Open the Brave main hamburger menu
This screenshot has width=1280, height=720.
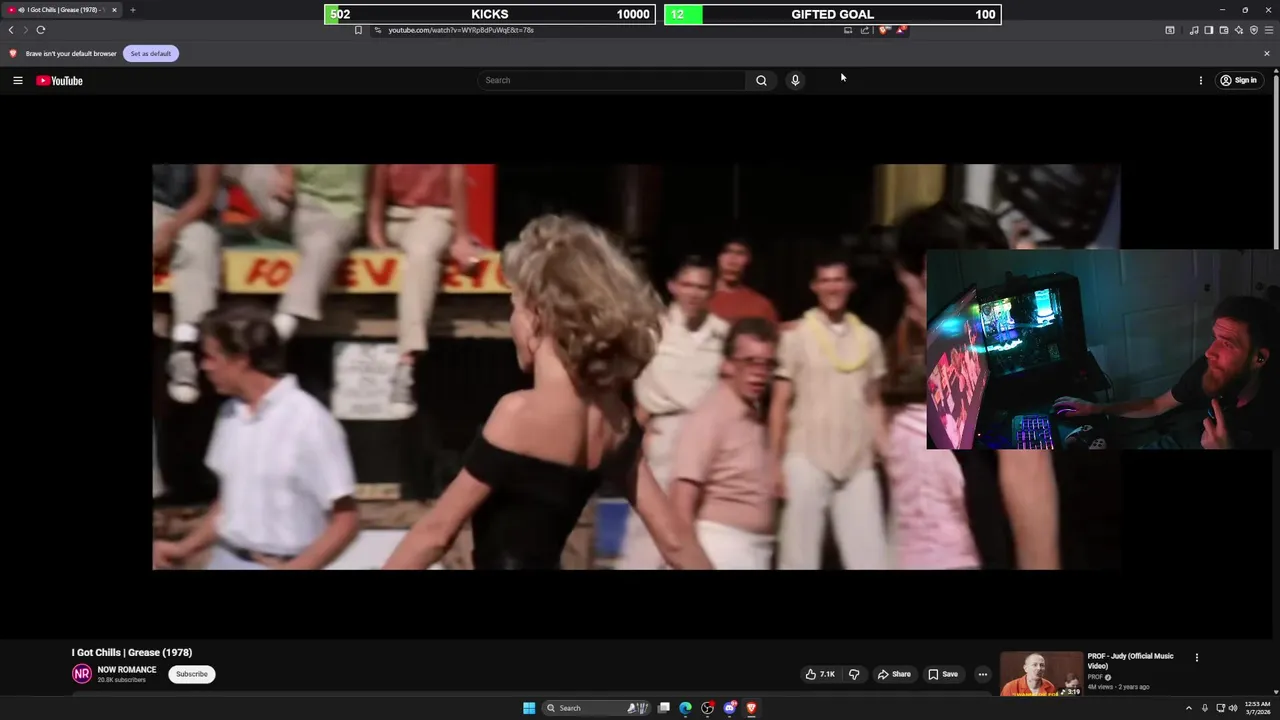1269,30
